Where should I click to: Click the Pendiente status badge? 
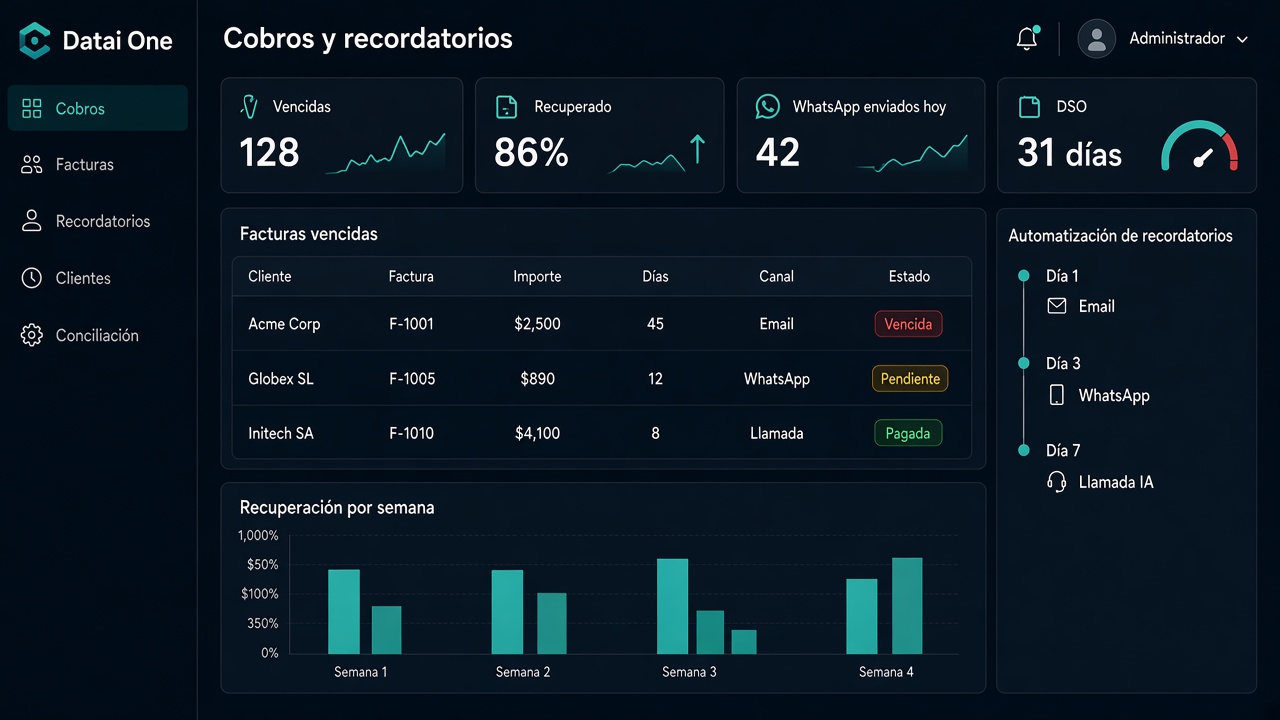click(x=910, y=379)
